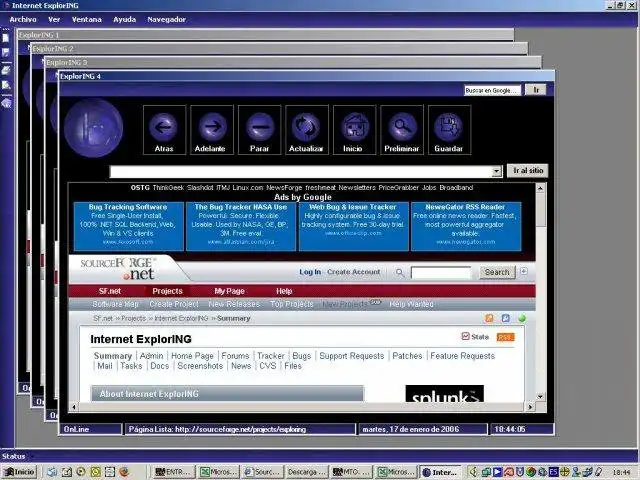This screenshot has width=640, height=480.
Task: Click the page vertical scrollbar up arrow
Action: pyautogui.click(x=540, y=188)
